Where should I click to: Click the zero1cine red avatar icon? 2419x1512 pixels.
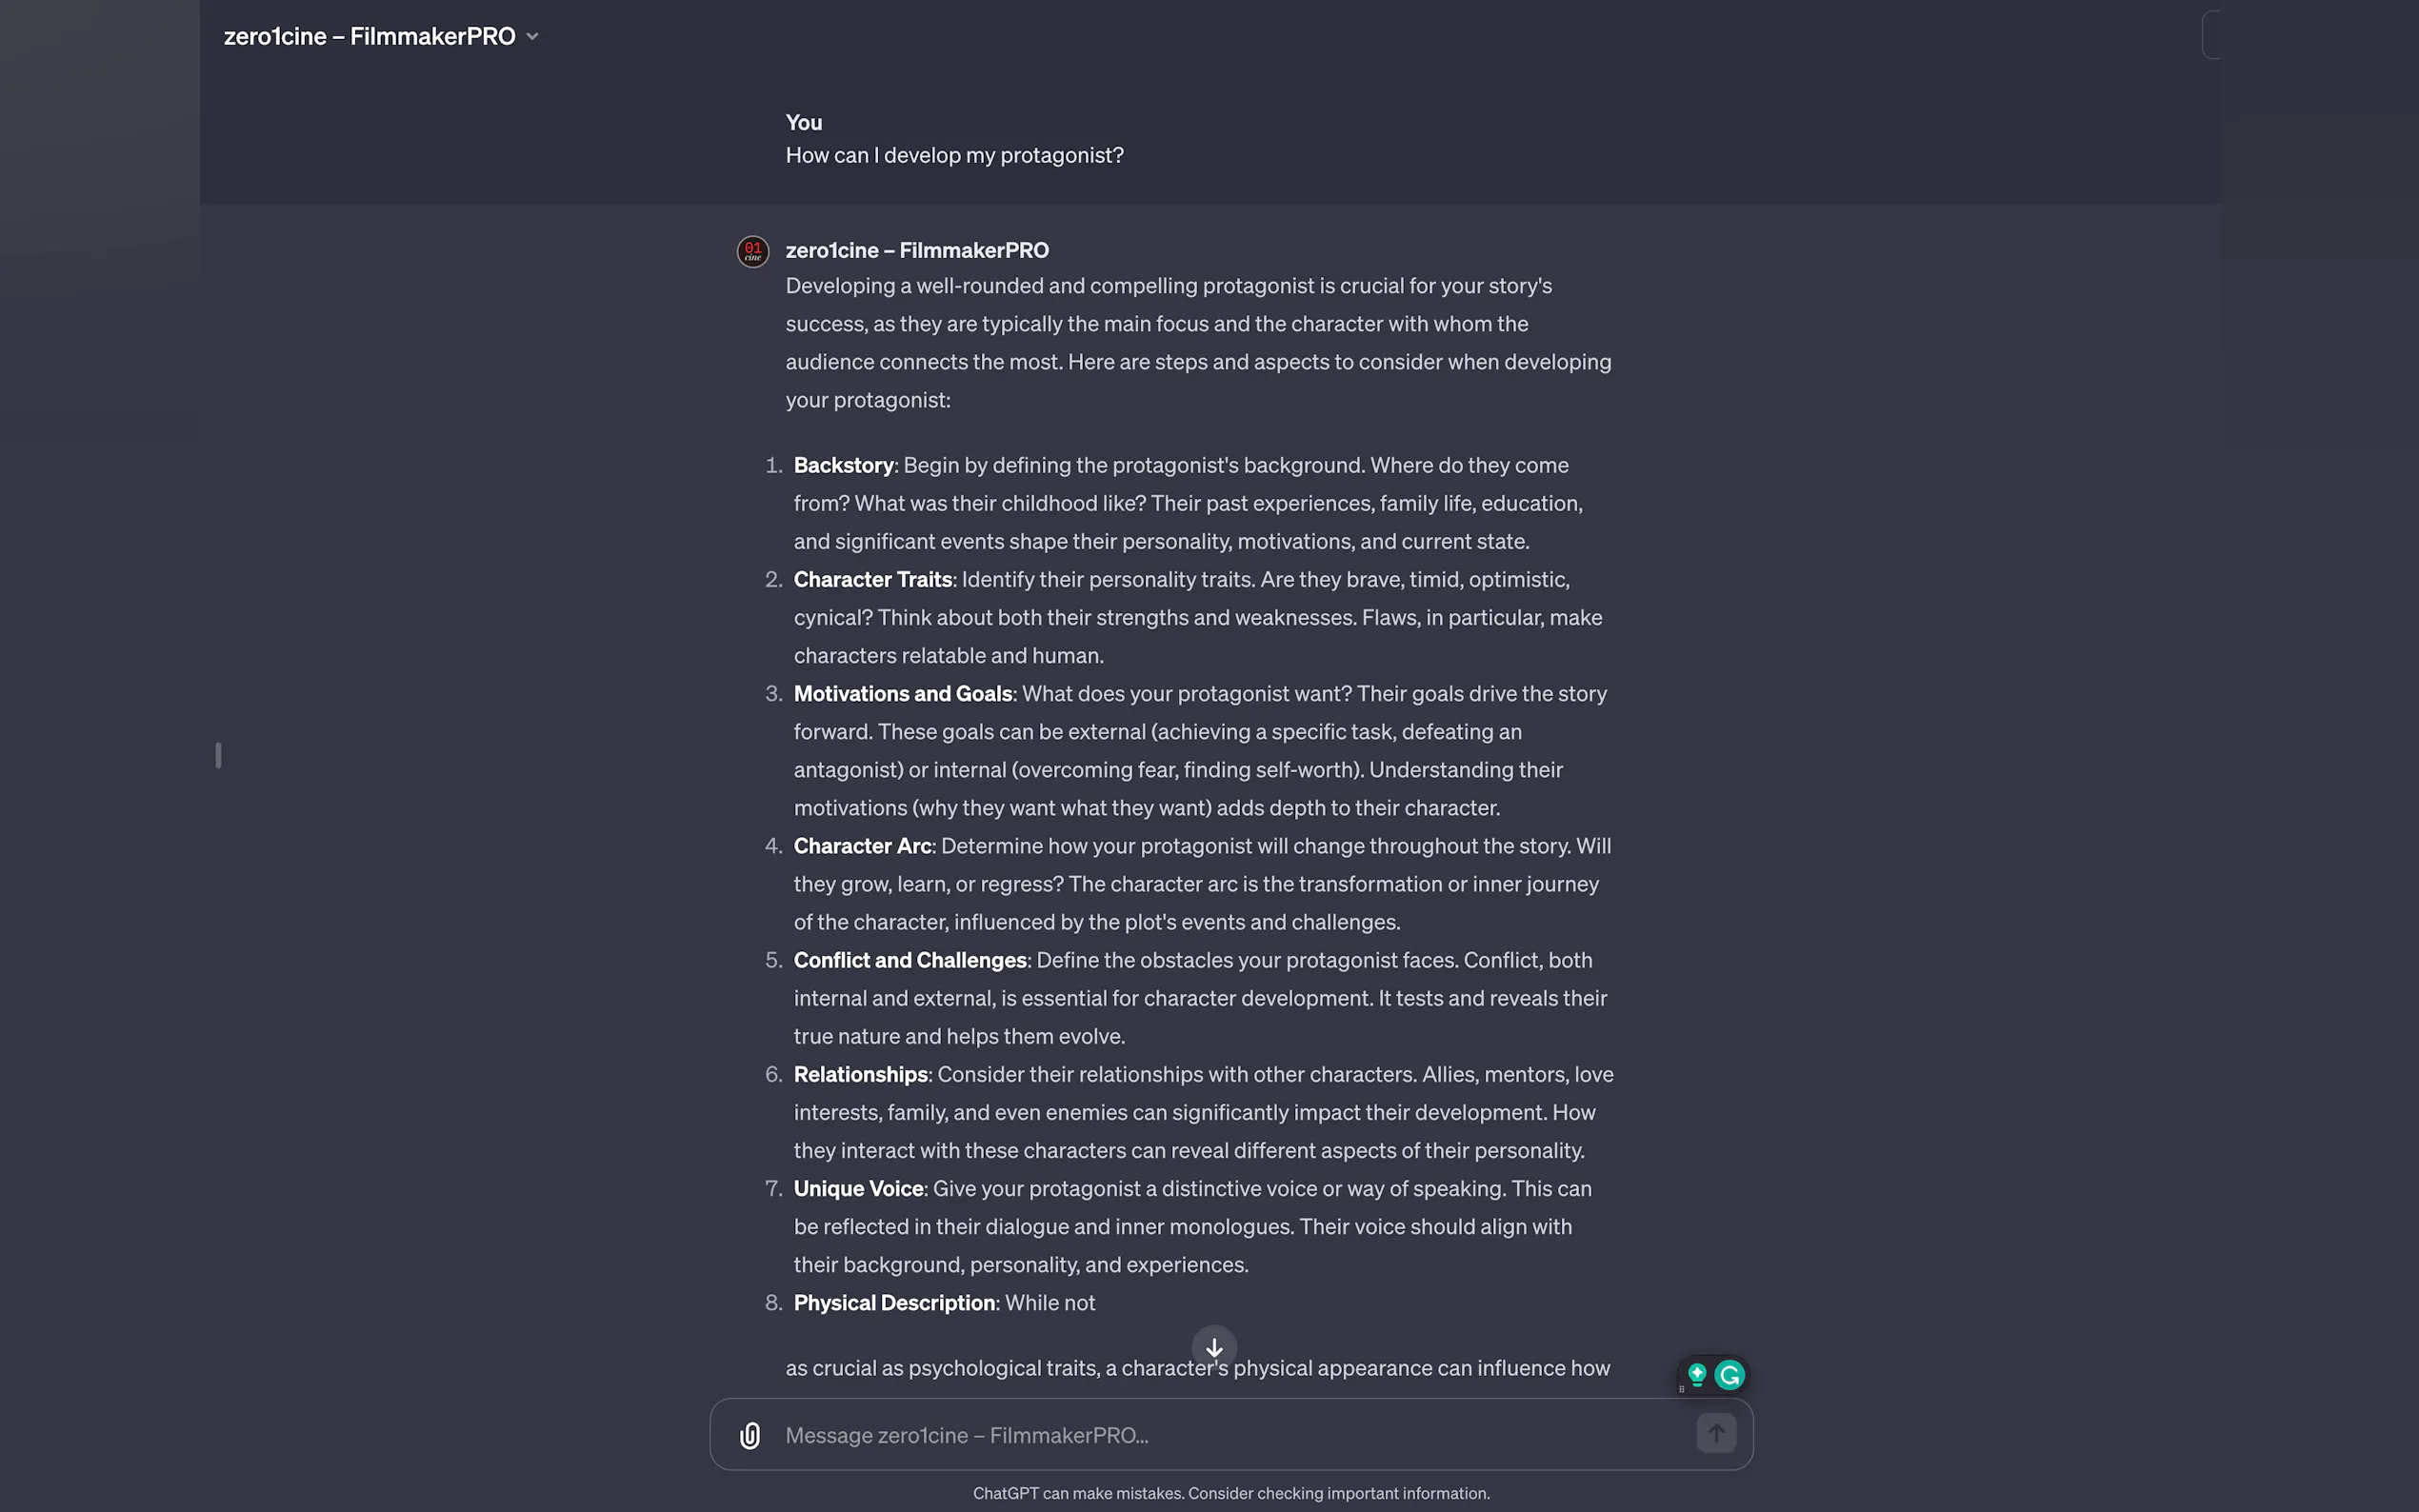point(753,251)
